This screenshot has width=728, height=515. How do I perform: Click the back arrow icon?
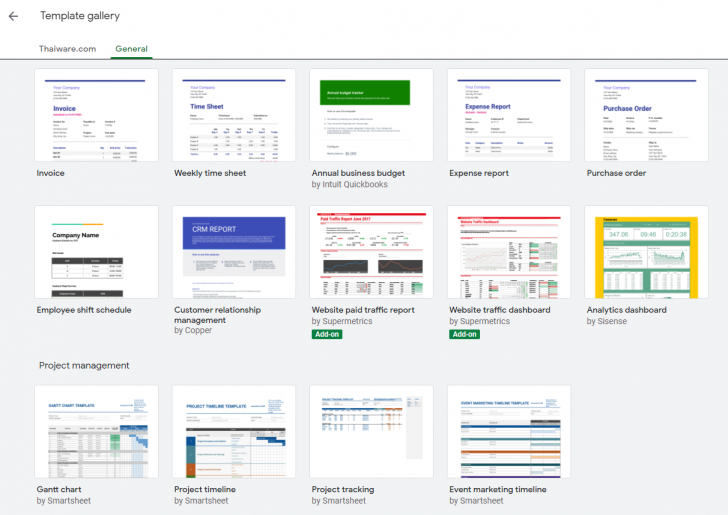[x=13, y=16]
